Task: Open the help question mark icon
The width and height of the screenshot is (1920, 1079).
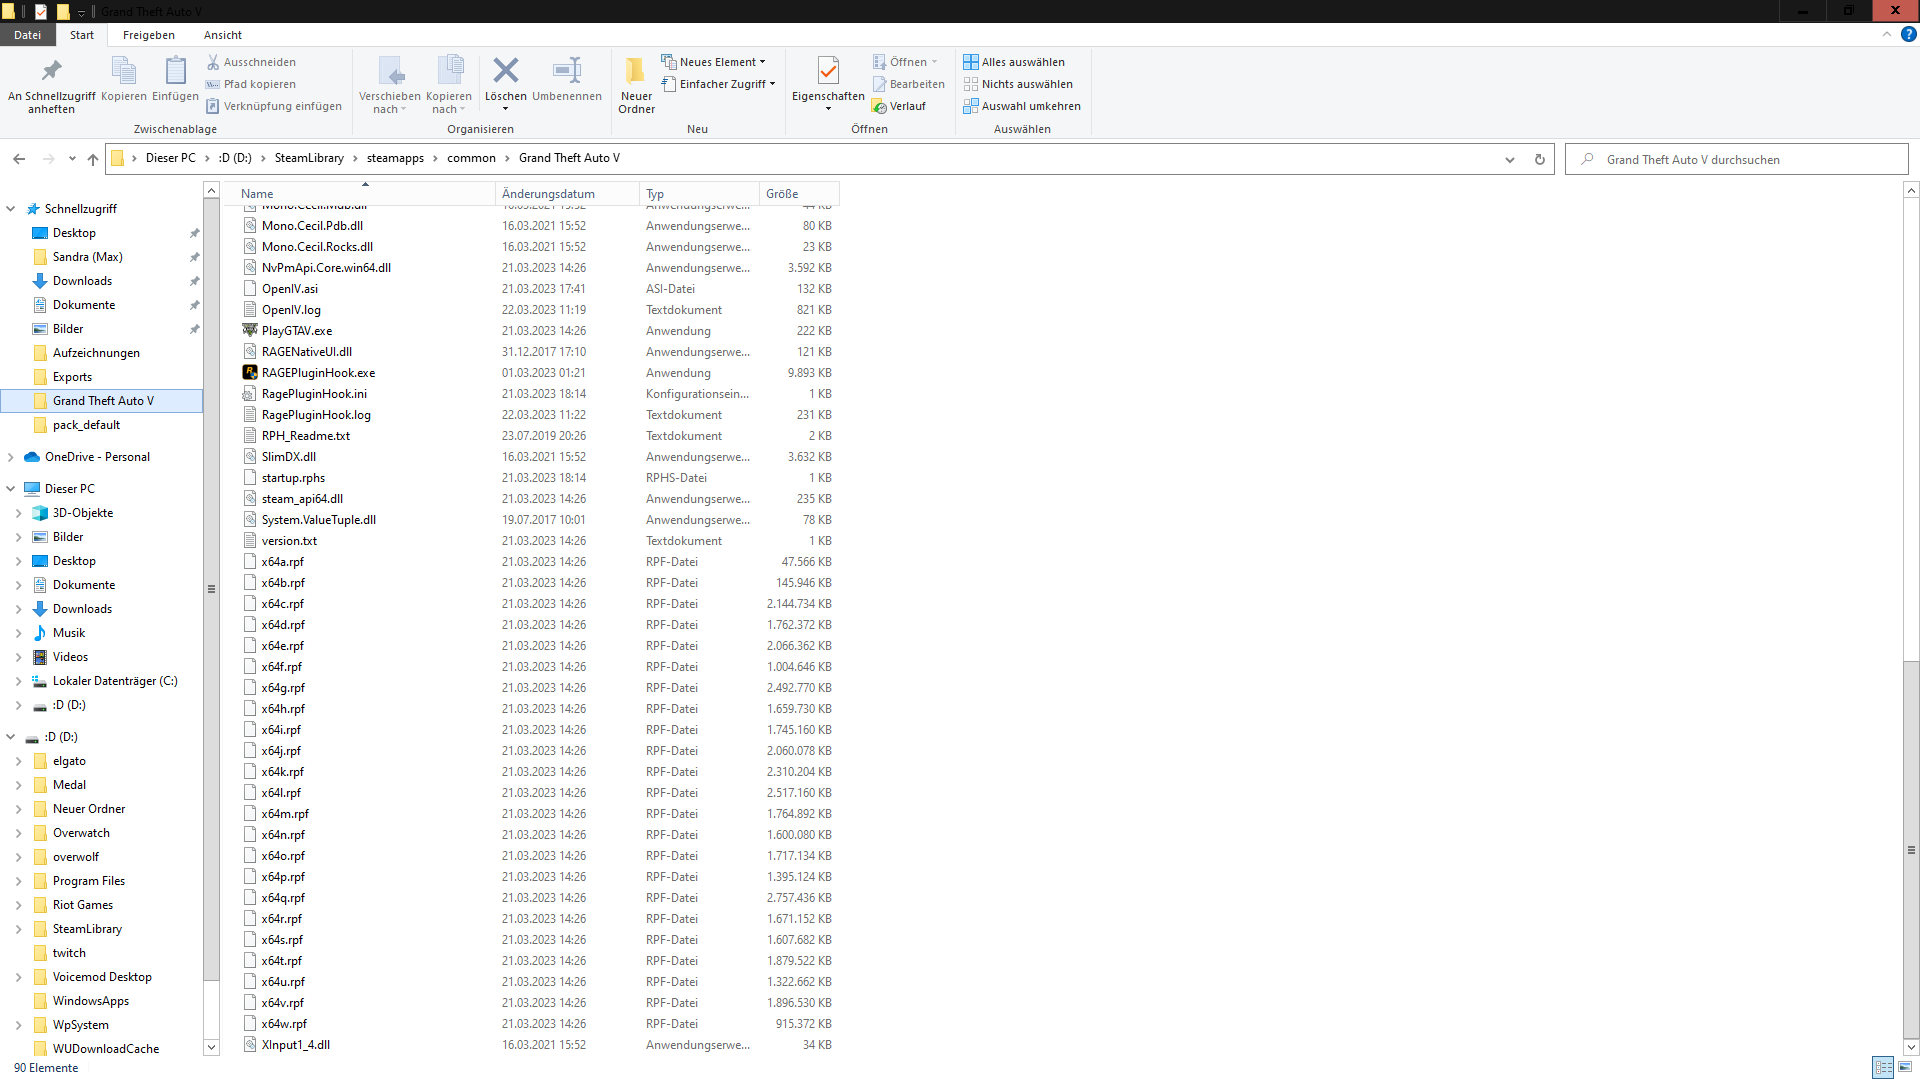Action: [1908, 34]
